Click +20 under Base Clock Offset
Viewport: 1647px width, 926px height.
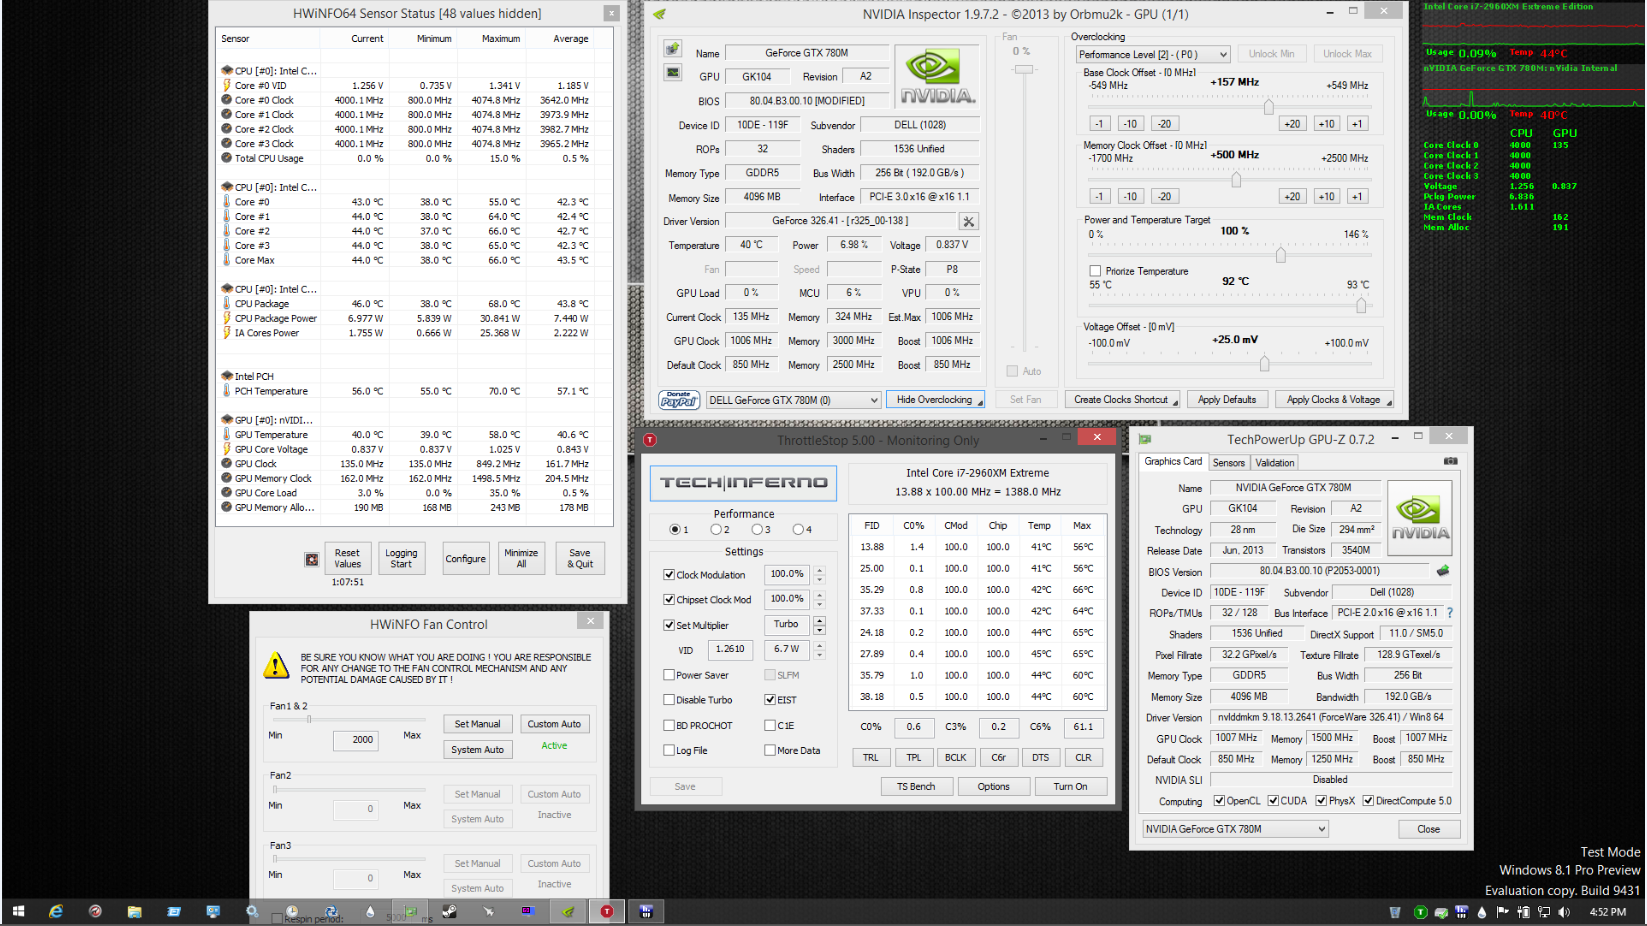(x=1293, y=124)
